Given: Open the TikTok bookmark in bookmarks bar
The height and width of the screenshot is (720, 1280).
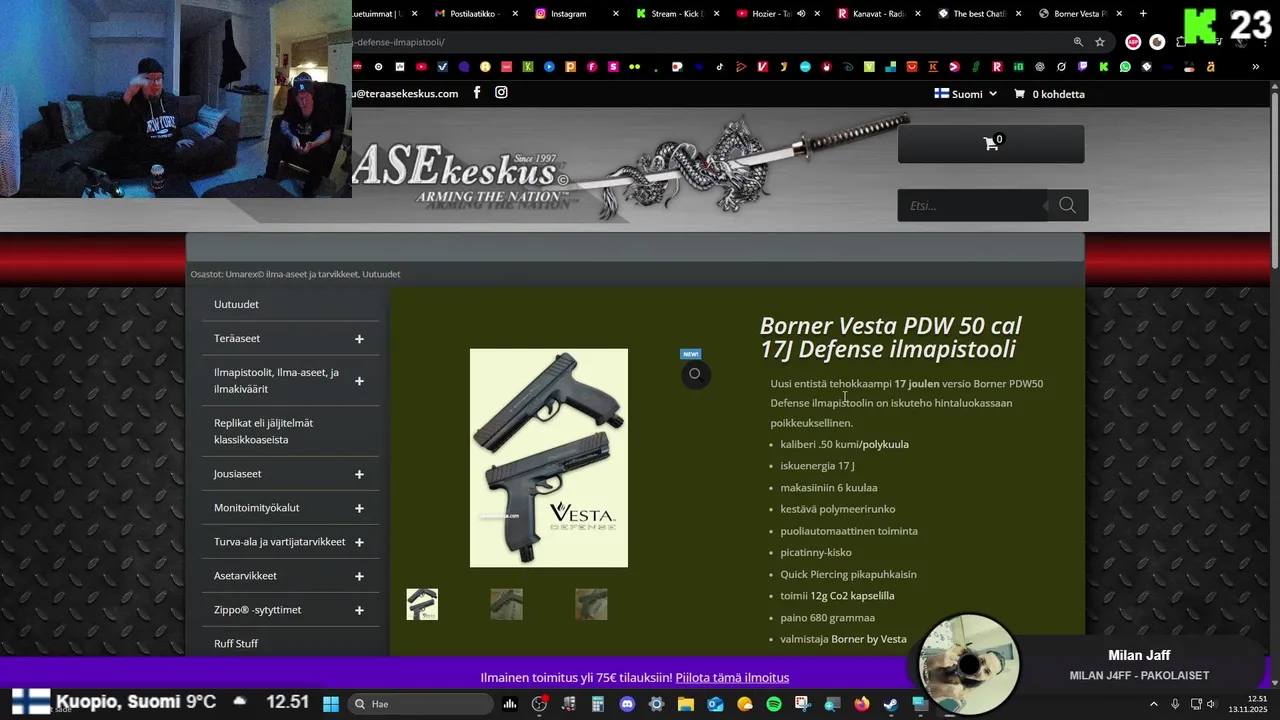Looking at the screenshot, I should (x=719, y=67).
